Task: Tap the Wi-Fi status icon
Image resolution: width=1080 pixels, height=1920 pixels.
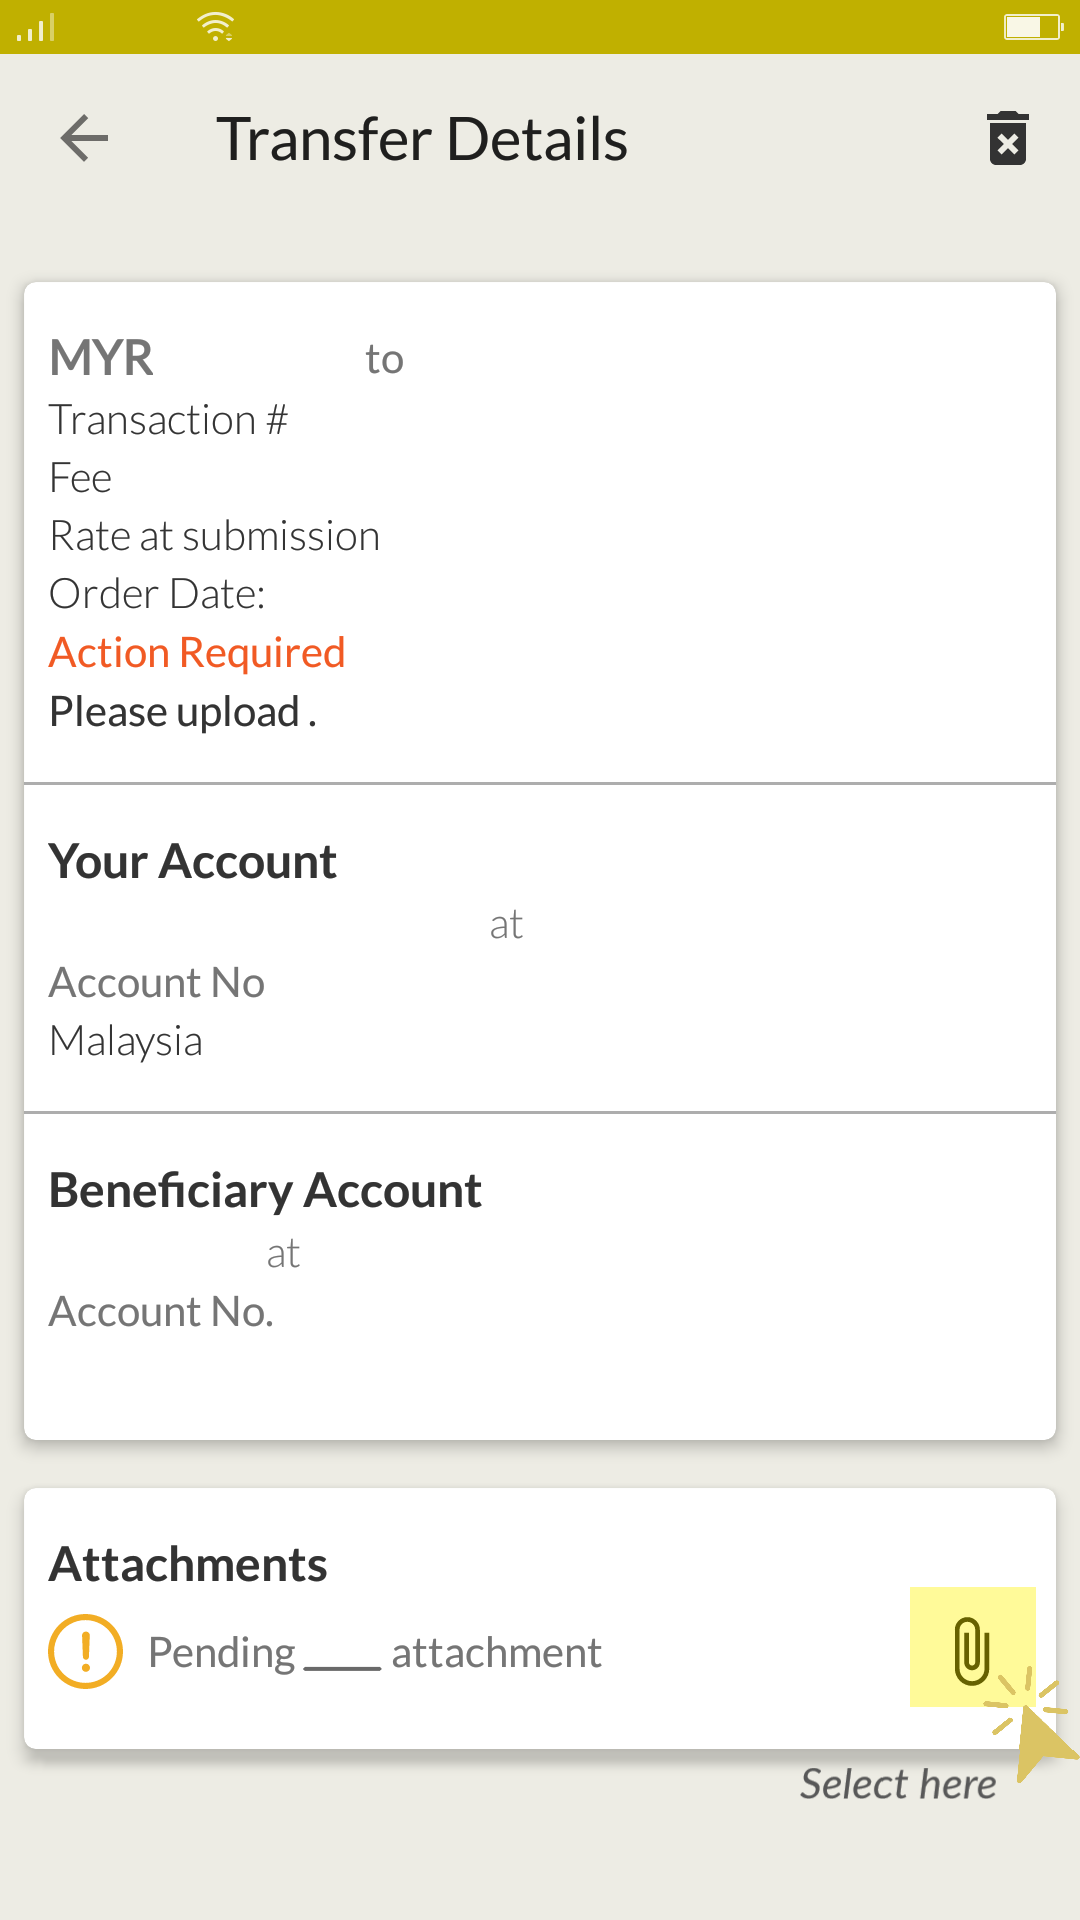Action: click(216, 27)
